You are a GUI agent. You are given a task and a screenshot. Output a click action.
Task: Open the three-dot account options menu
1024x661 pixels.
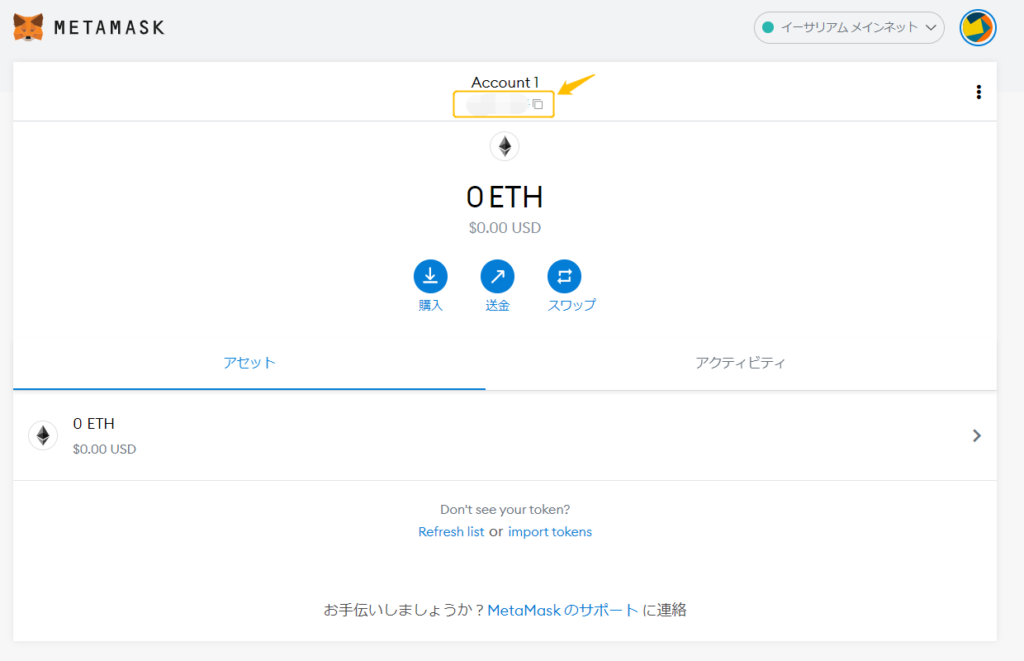[978, 92]
